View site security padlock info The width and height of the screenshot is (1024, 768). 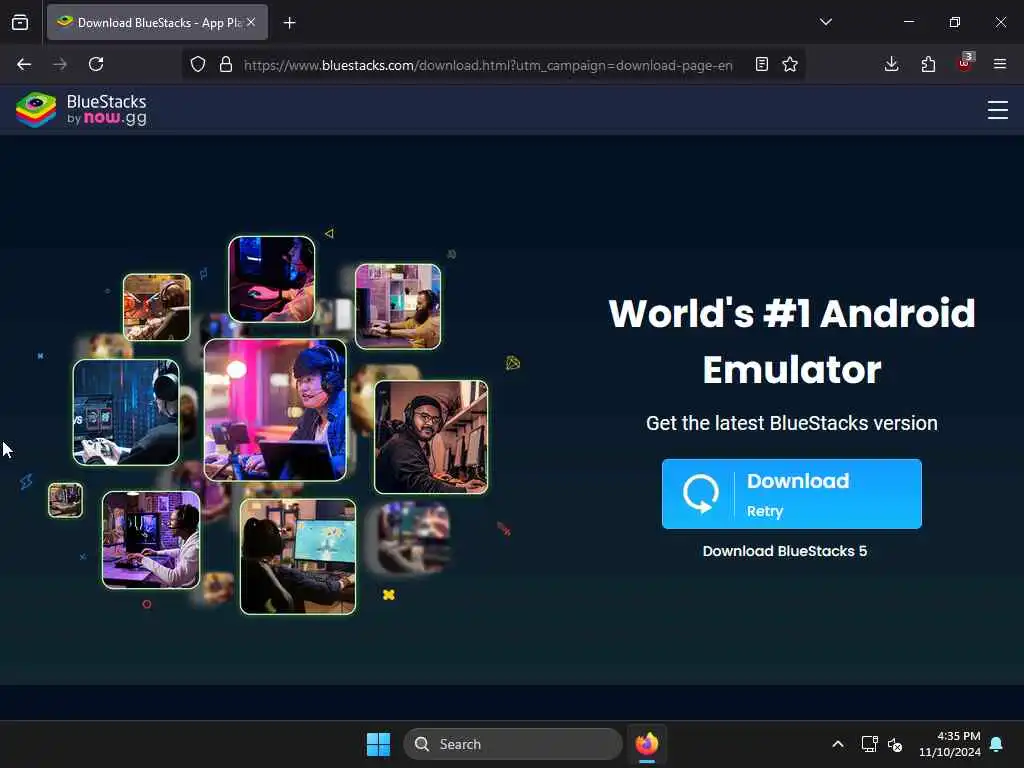[x=226, y=64]
